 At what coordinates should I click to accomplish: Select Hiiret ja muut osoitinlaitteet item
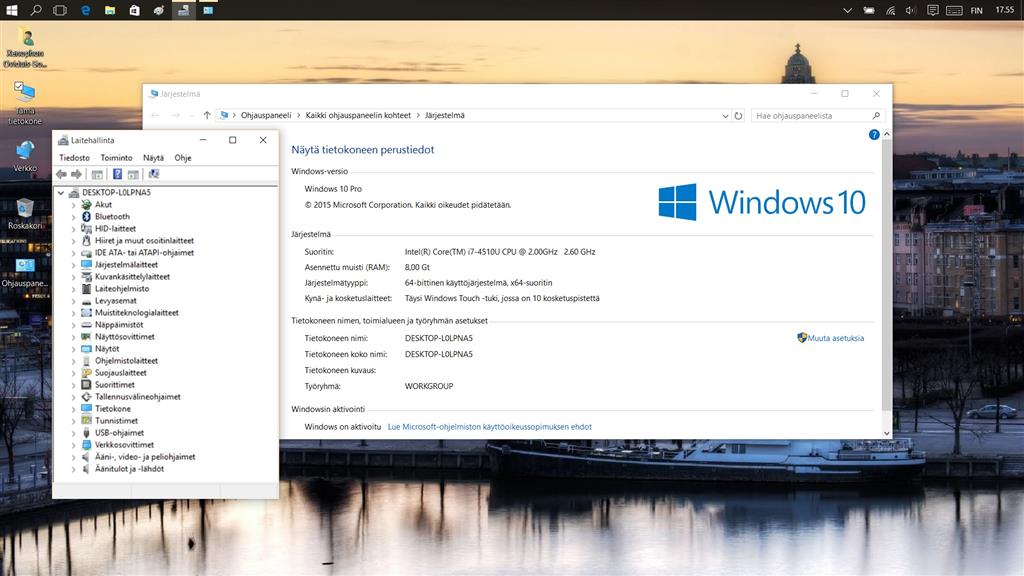click(x=144, y=241)
